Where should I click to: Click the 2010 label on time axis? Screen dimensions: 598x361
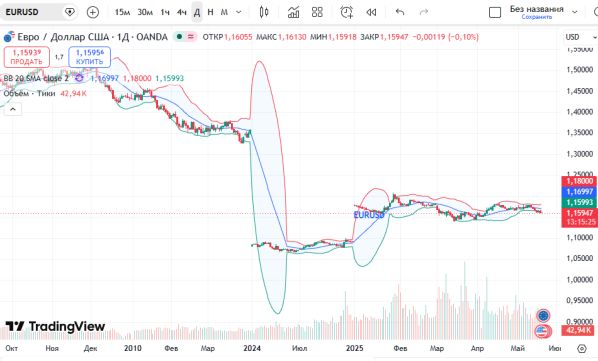point(133,348)
